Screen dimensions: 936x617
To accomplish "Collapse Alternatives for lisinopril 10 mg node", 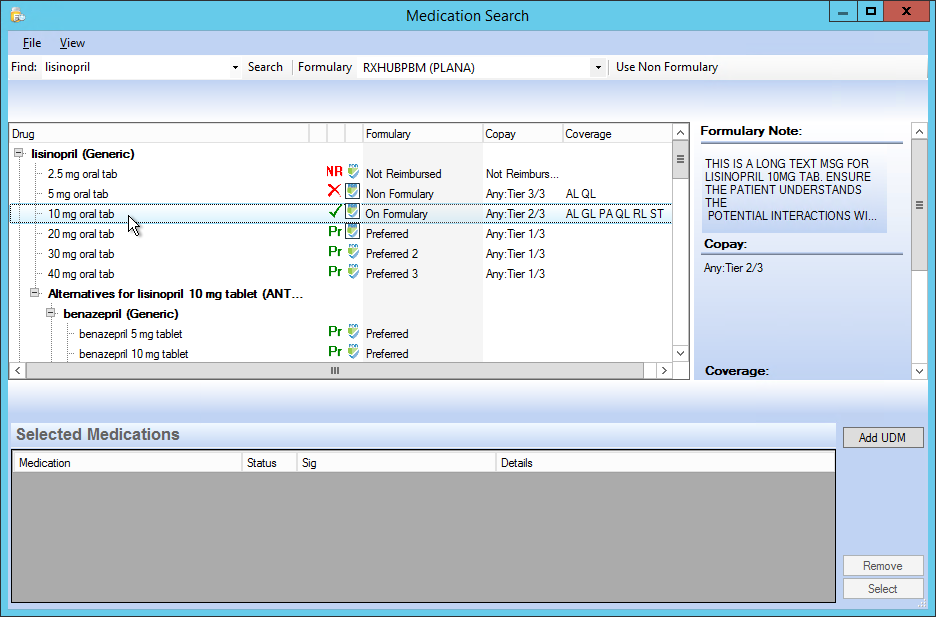I will [x=35, y=293].
